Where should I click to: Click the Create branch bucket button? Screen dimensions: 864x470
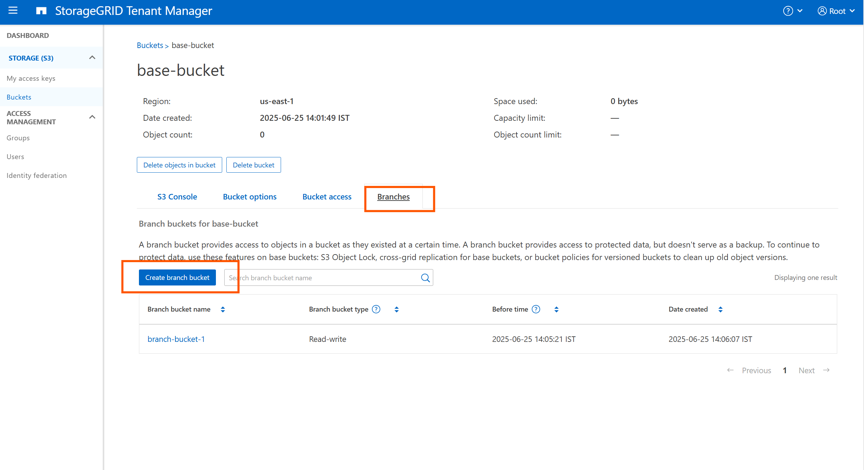click(177, 278)
